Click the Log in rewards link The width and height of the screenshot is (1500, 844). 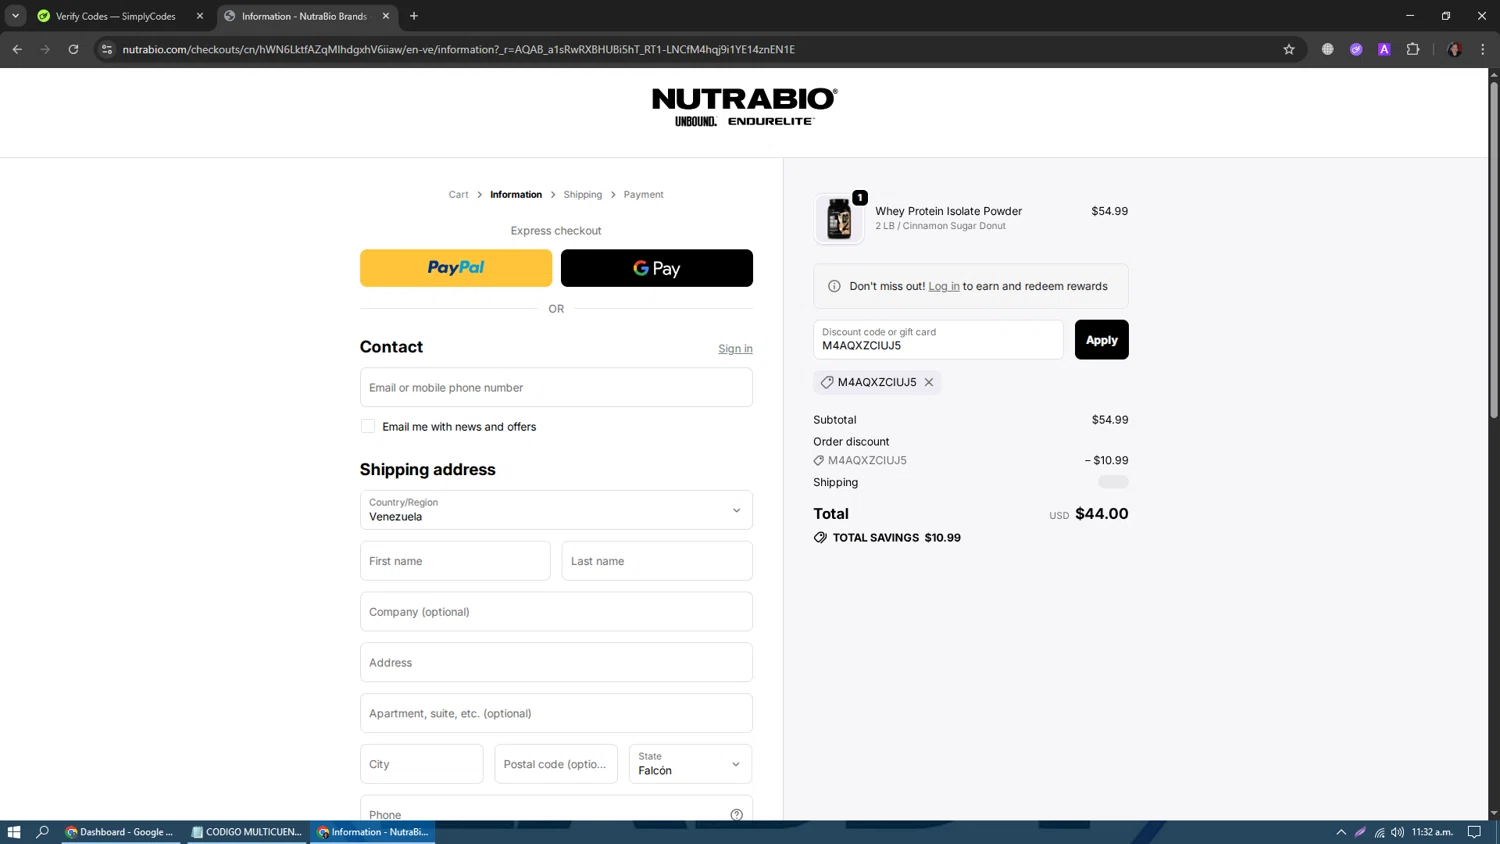[944, 286]
